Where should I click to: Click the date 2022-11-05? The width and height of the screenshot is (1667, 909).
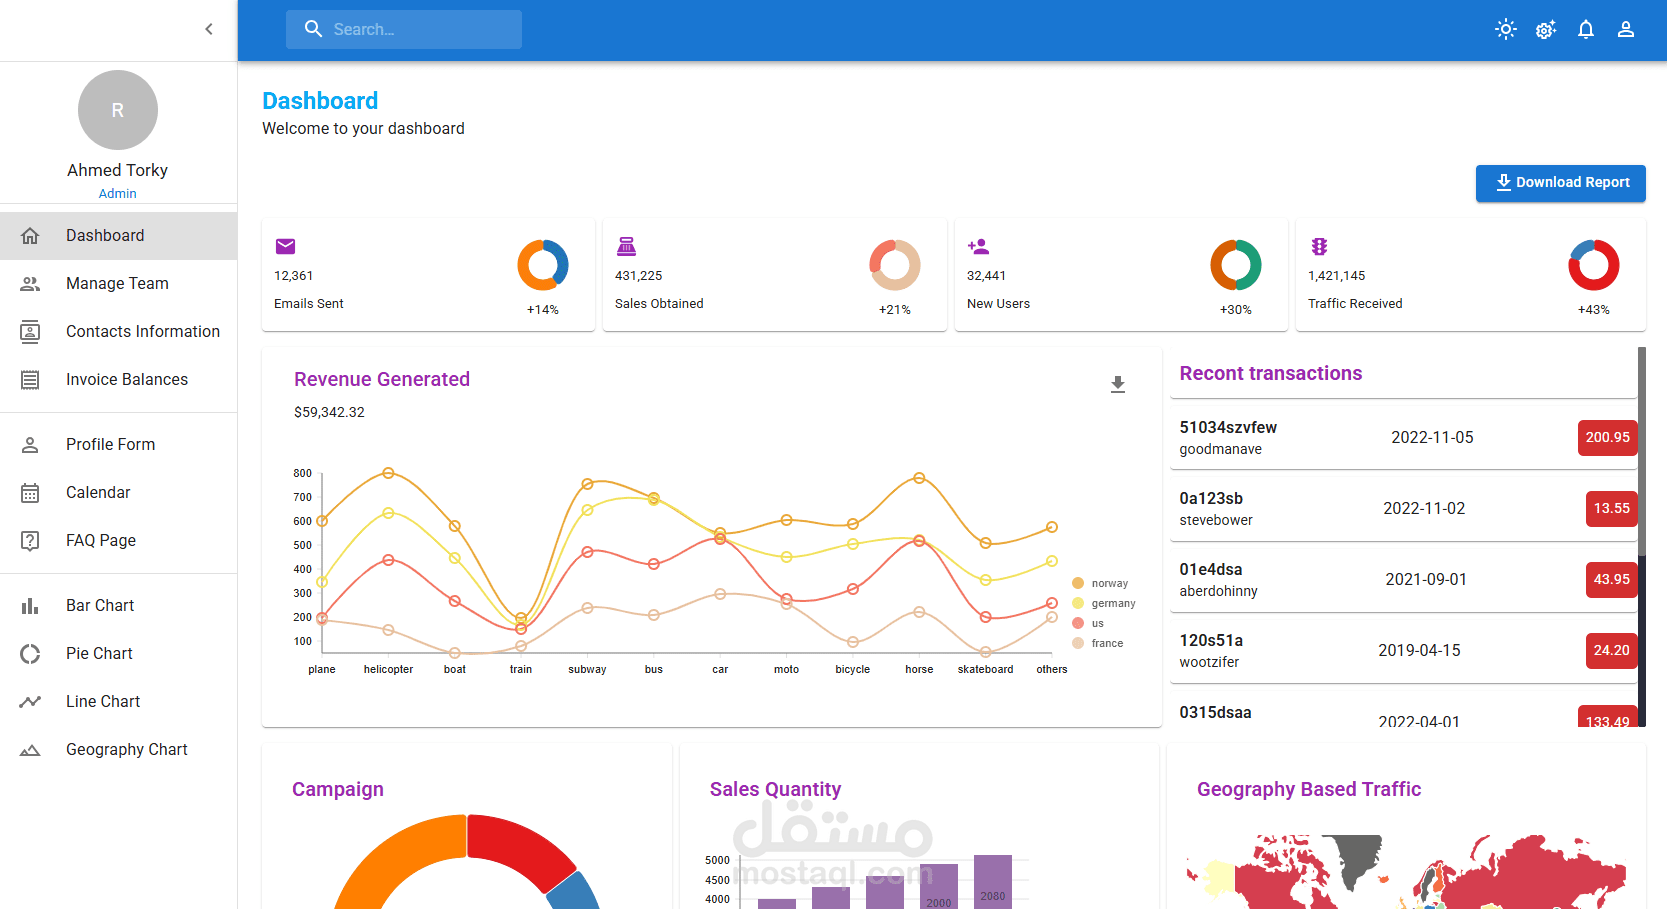click(1432, 437)
